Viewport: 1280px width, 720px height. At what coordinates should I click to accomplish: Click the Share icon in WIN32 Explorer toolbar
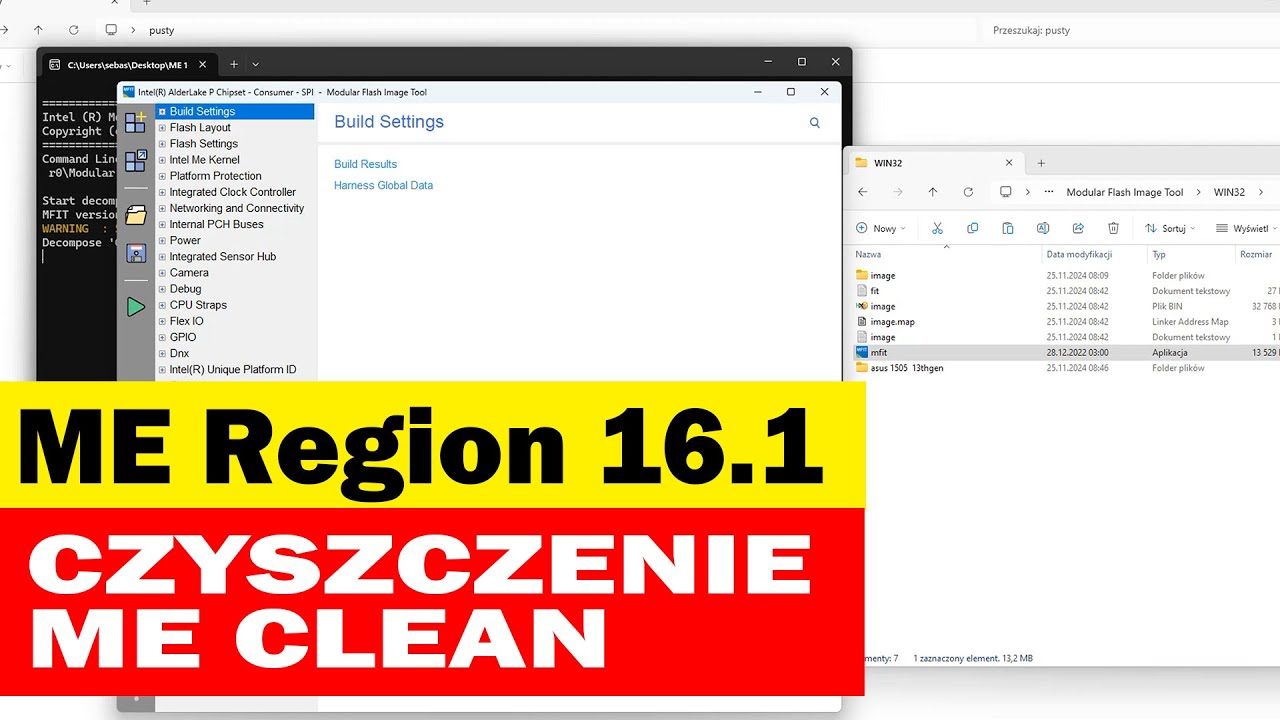pyautogui.click(x=1078, y=228)
